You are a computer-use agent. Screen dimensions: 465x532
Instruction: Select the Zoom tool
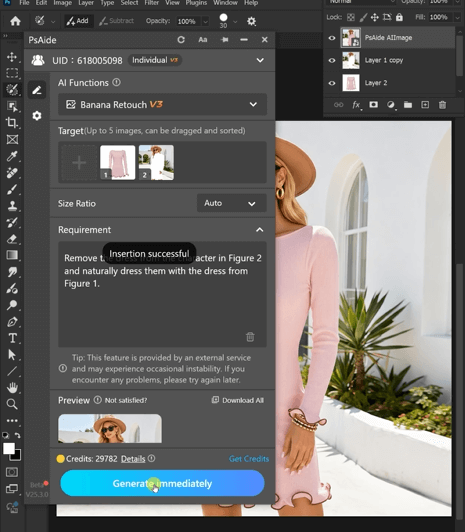(12, 404)
